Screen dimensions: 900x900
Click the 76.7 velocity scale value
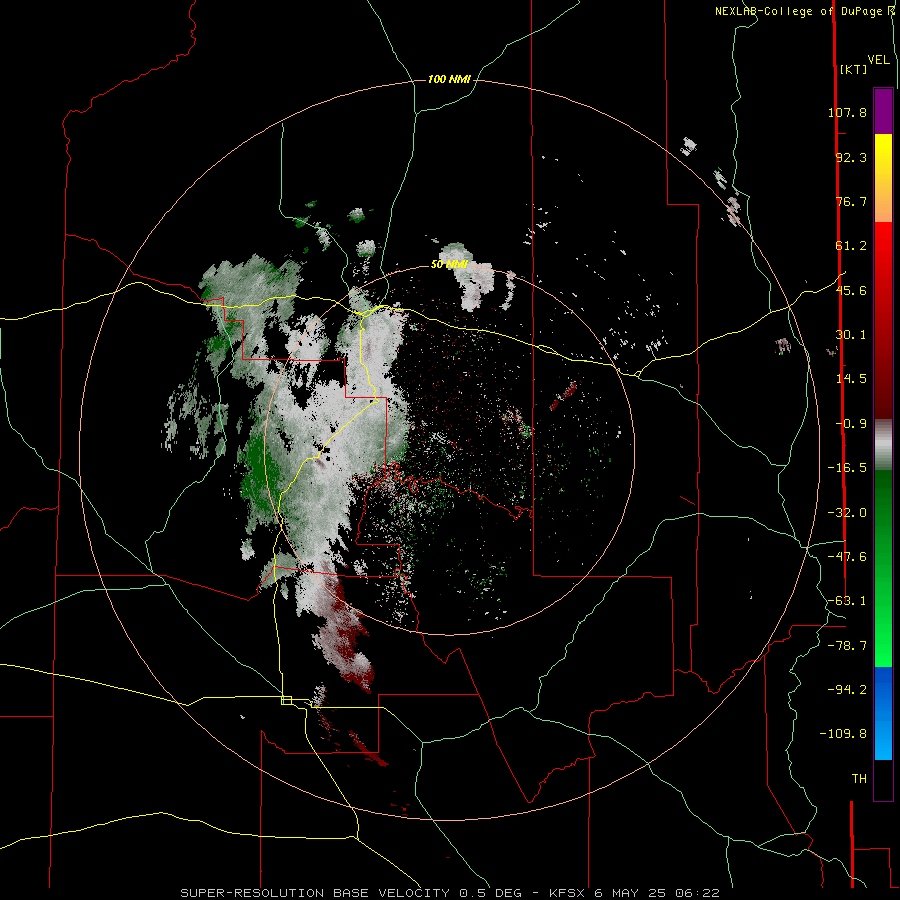pyautogui.click(x=851, y=201)
